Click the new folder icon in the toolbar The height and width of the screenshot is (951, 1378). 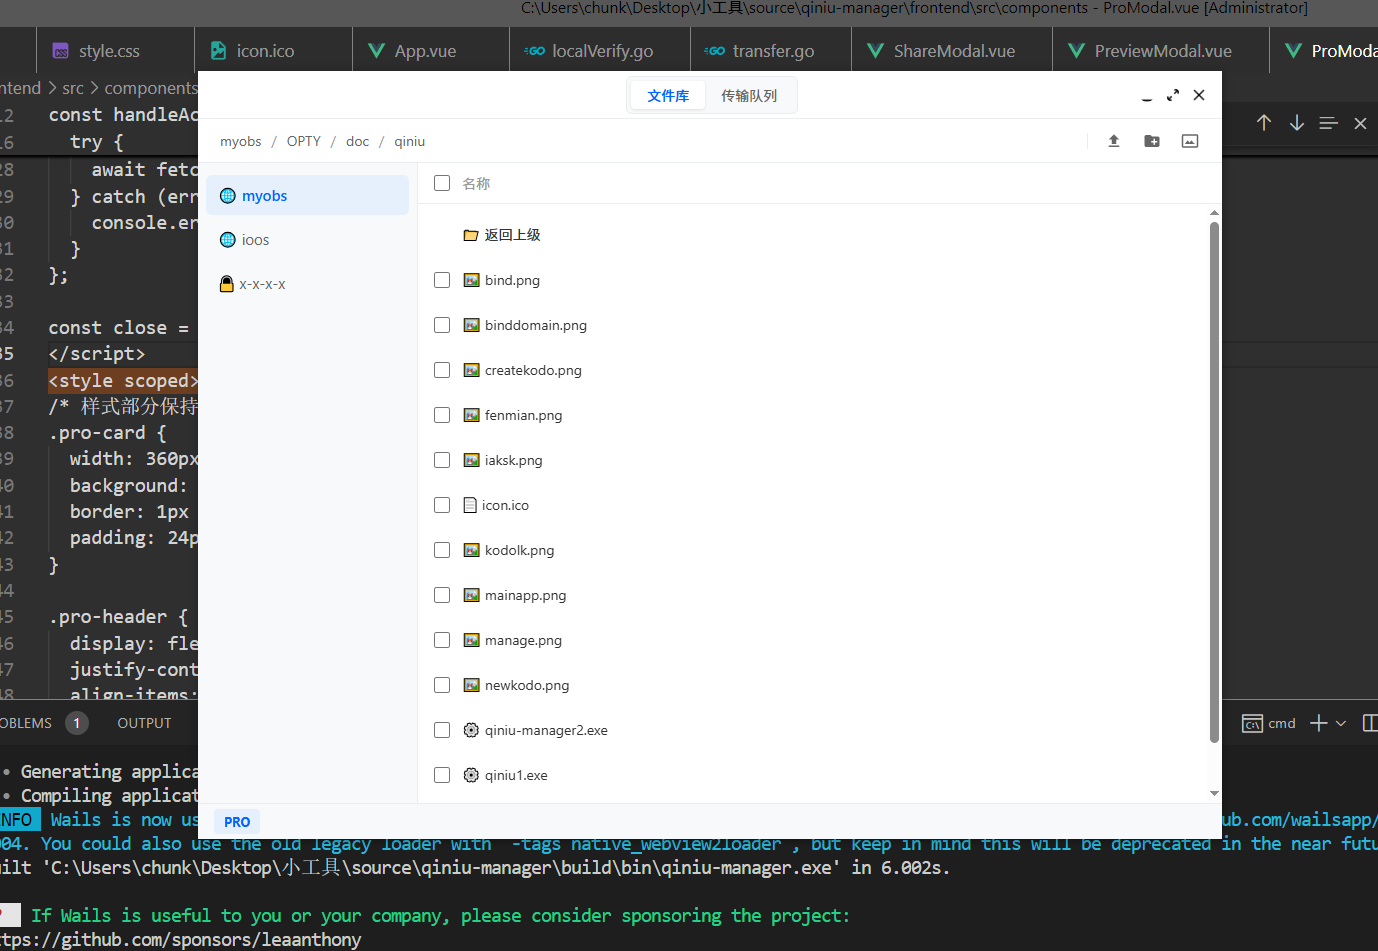pos(1152,141)
